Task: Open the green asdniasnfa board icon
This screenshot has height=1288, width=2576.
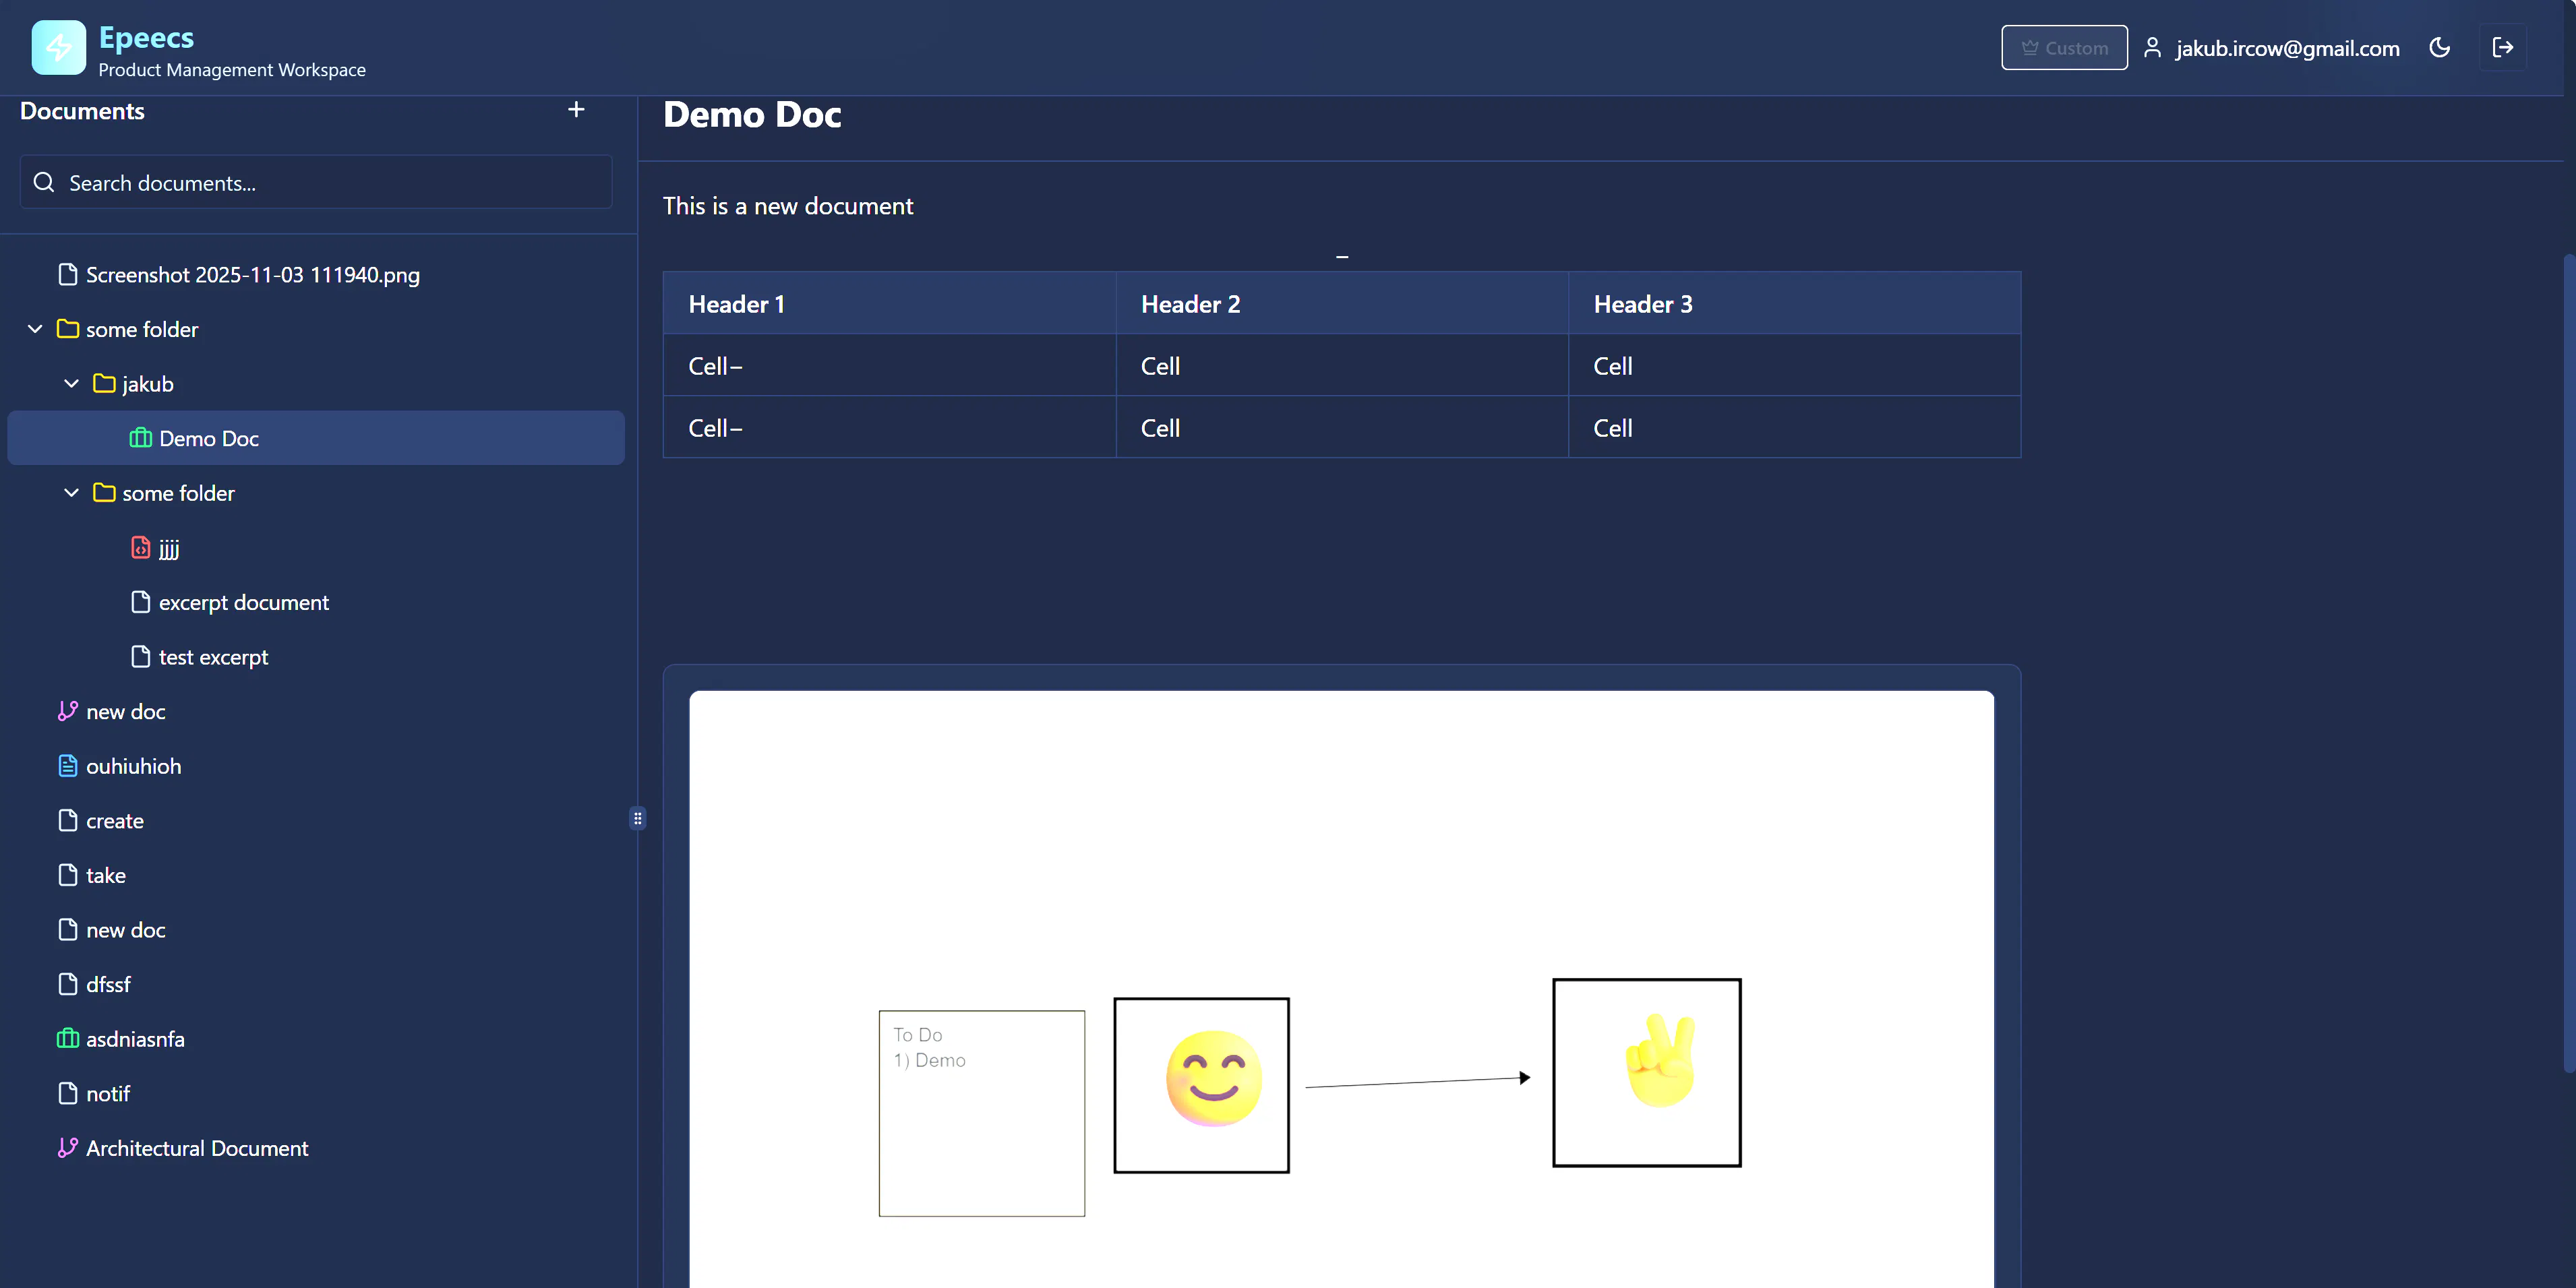Action: 67,1038
